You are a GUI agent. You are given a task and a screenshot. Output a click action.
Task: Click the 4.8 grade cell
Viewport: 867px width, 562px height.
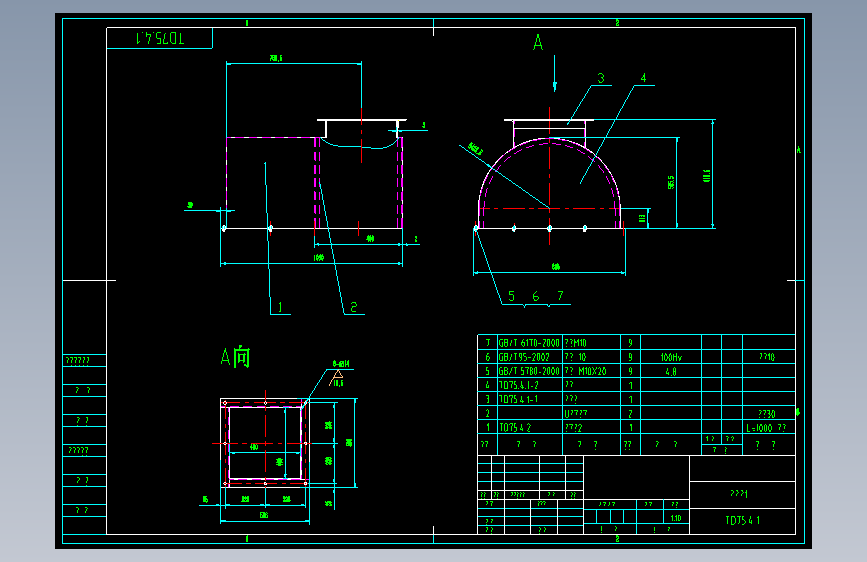pos(671,371)
